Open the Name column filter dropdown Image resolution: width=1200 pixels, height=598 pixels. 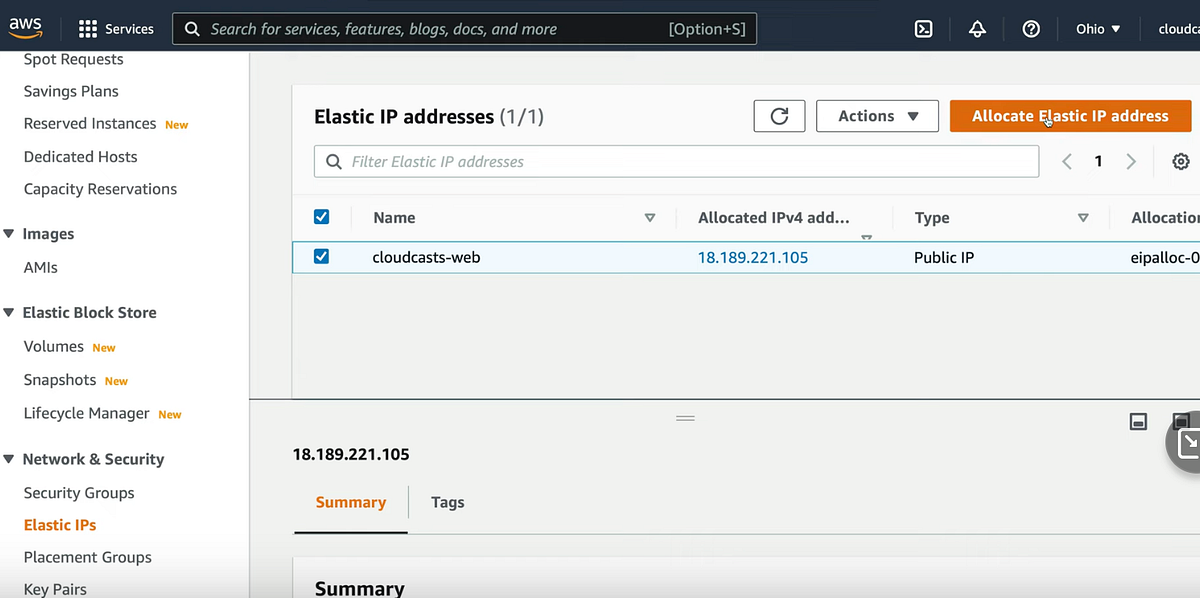[650, 217]
